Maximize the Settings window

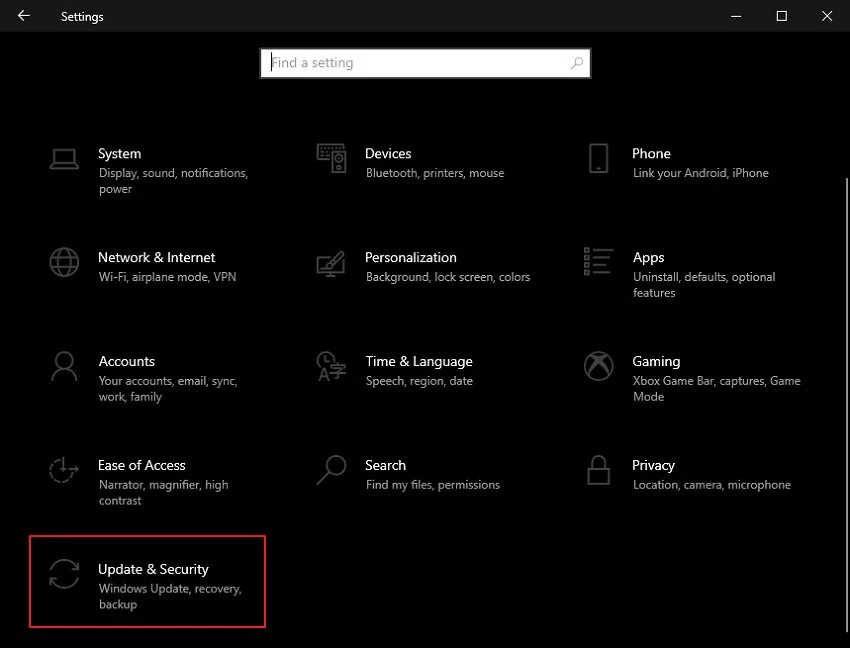click(x=782, y=16)
